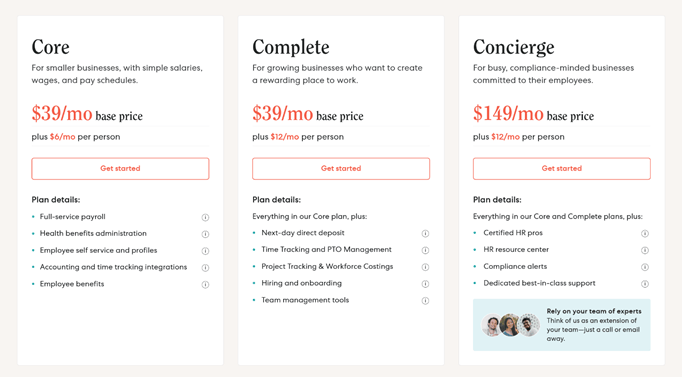This screenshot has width=682, height=377.
Task: Show info for Employee self service and profiles
Action: [x=205, y=251]
